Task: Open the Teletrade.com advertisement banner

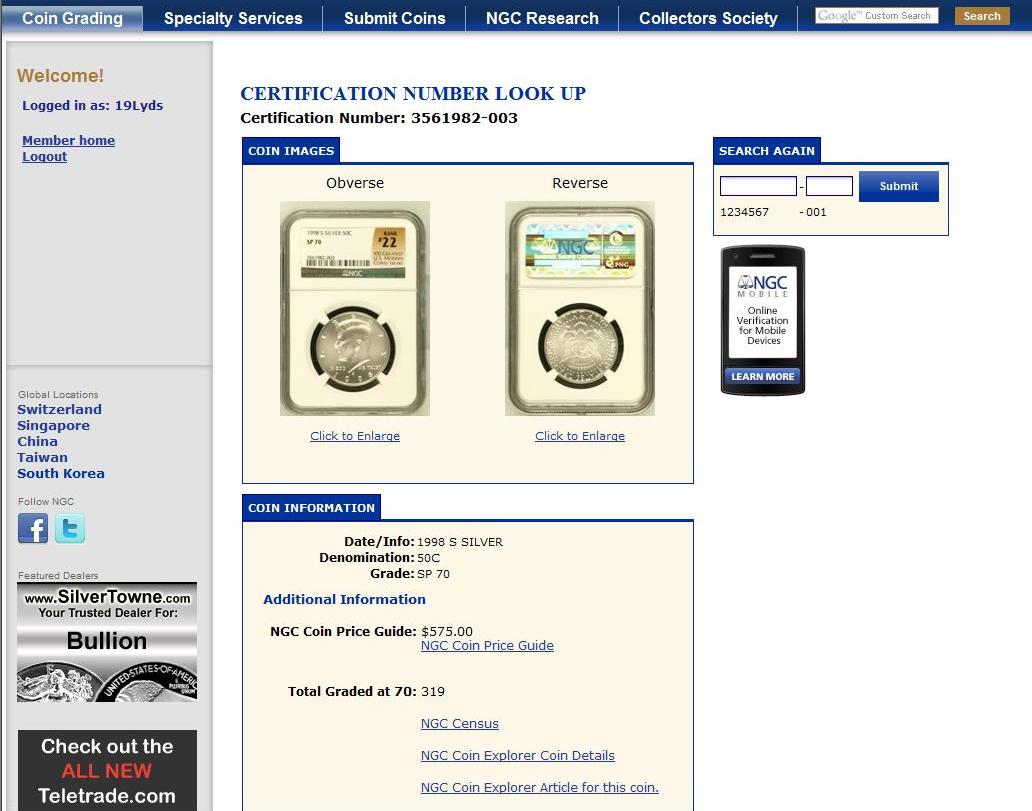Action: pyautogui.click(x=107, y=770)
